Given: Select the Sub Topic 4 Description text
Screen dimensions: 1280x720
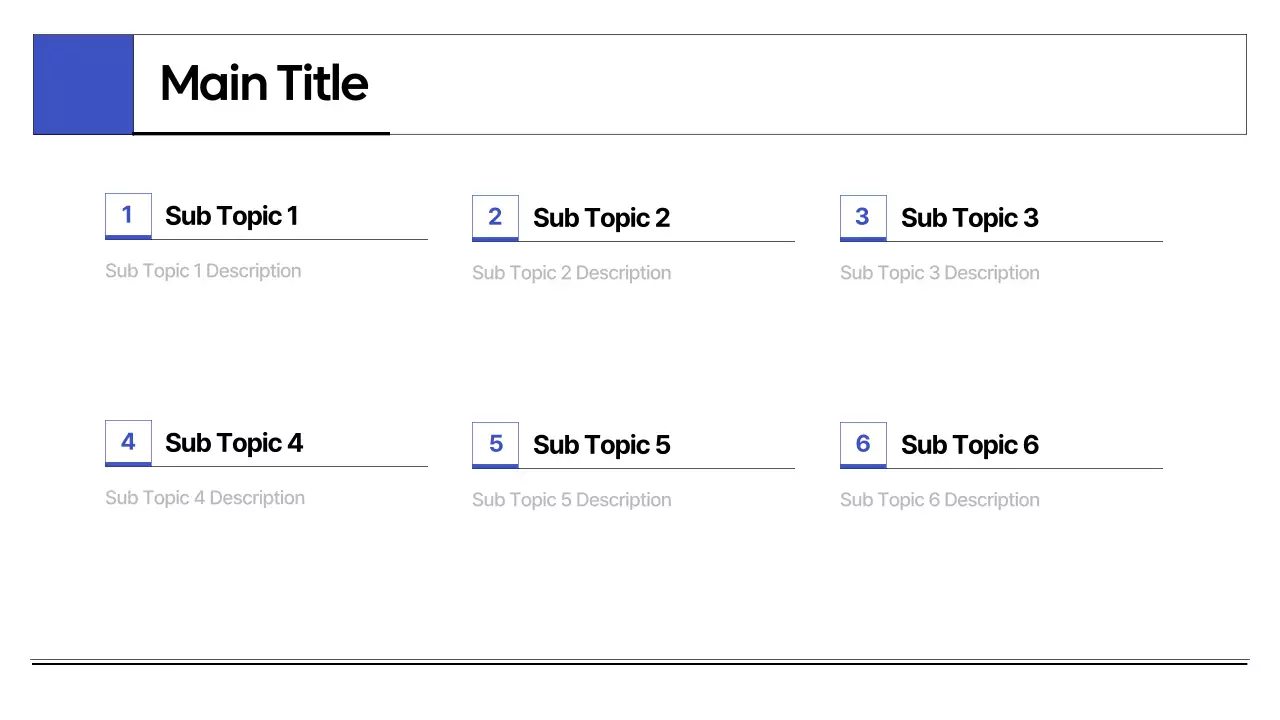Looking at the screenshot, I should (205, 498).
